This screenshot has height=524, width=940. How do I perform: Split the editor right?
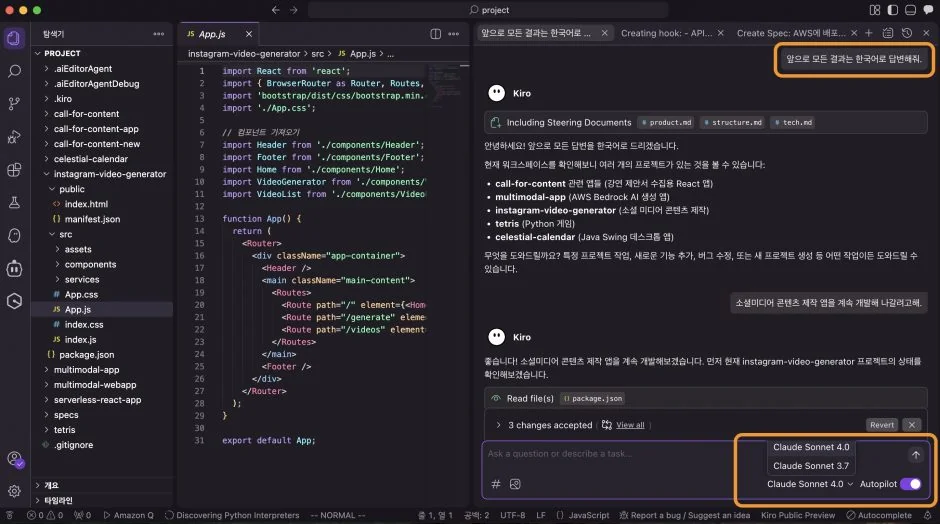[436, 34]
